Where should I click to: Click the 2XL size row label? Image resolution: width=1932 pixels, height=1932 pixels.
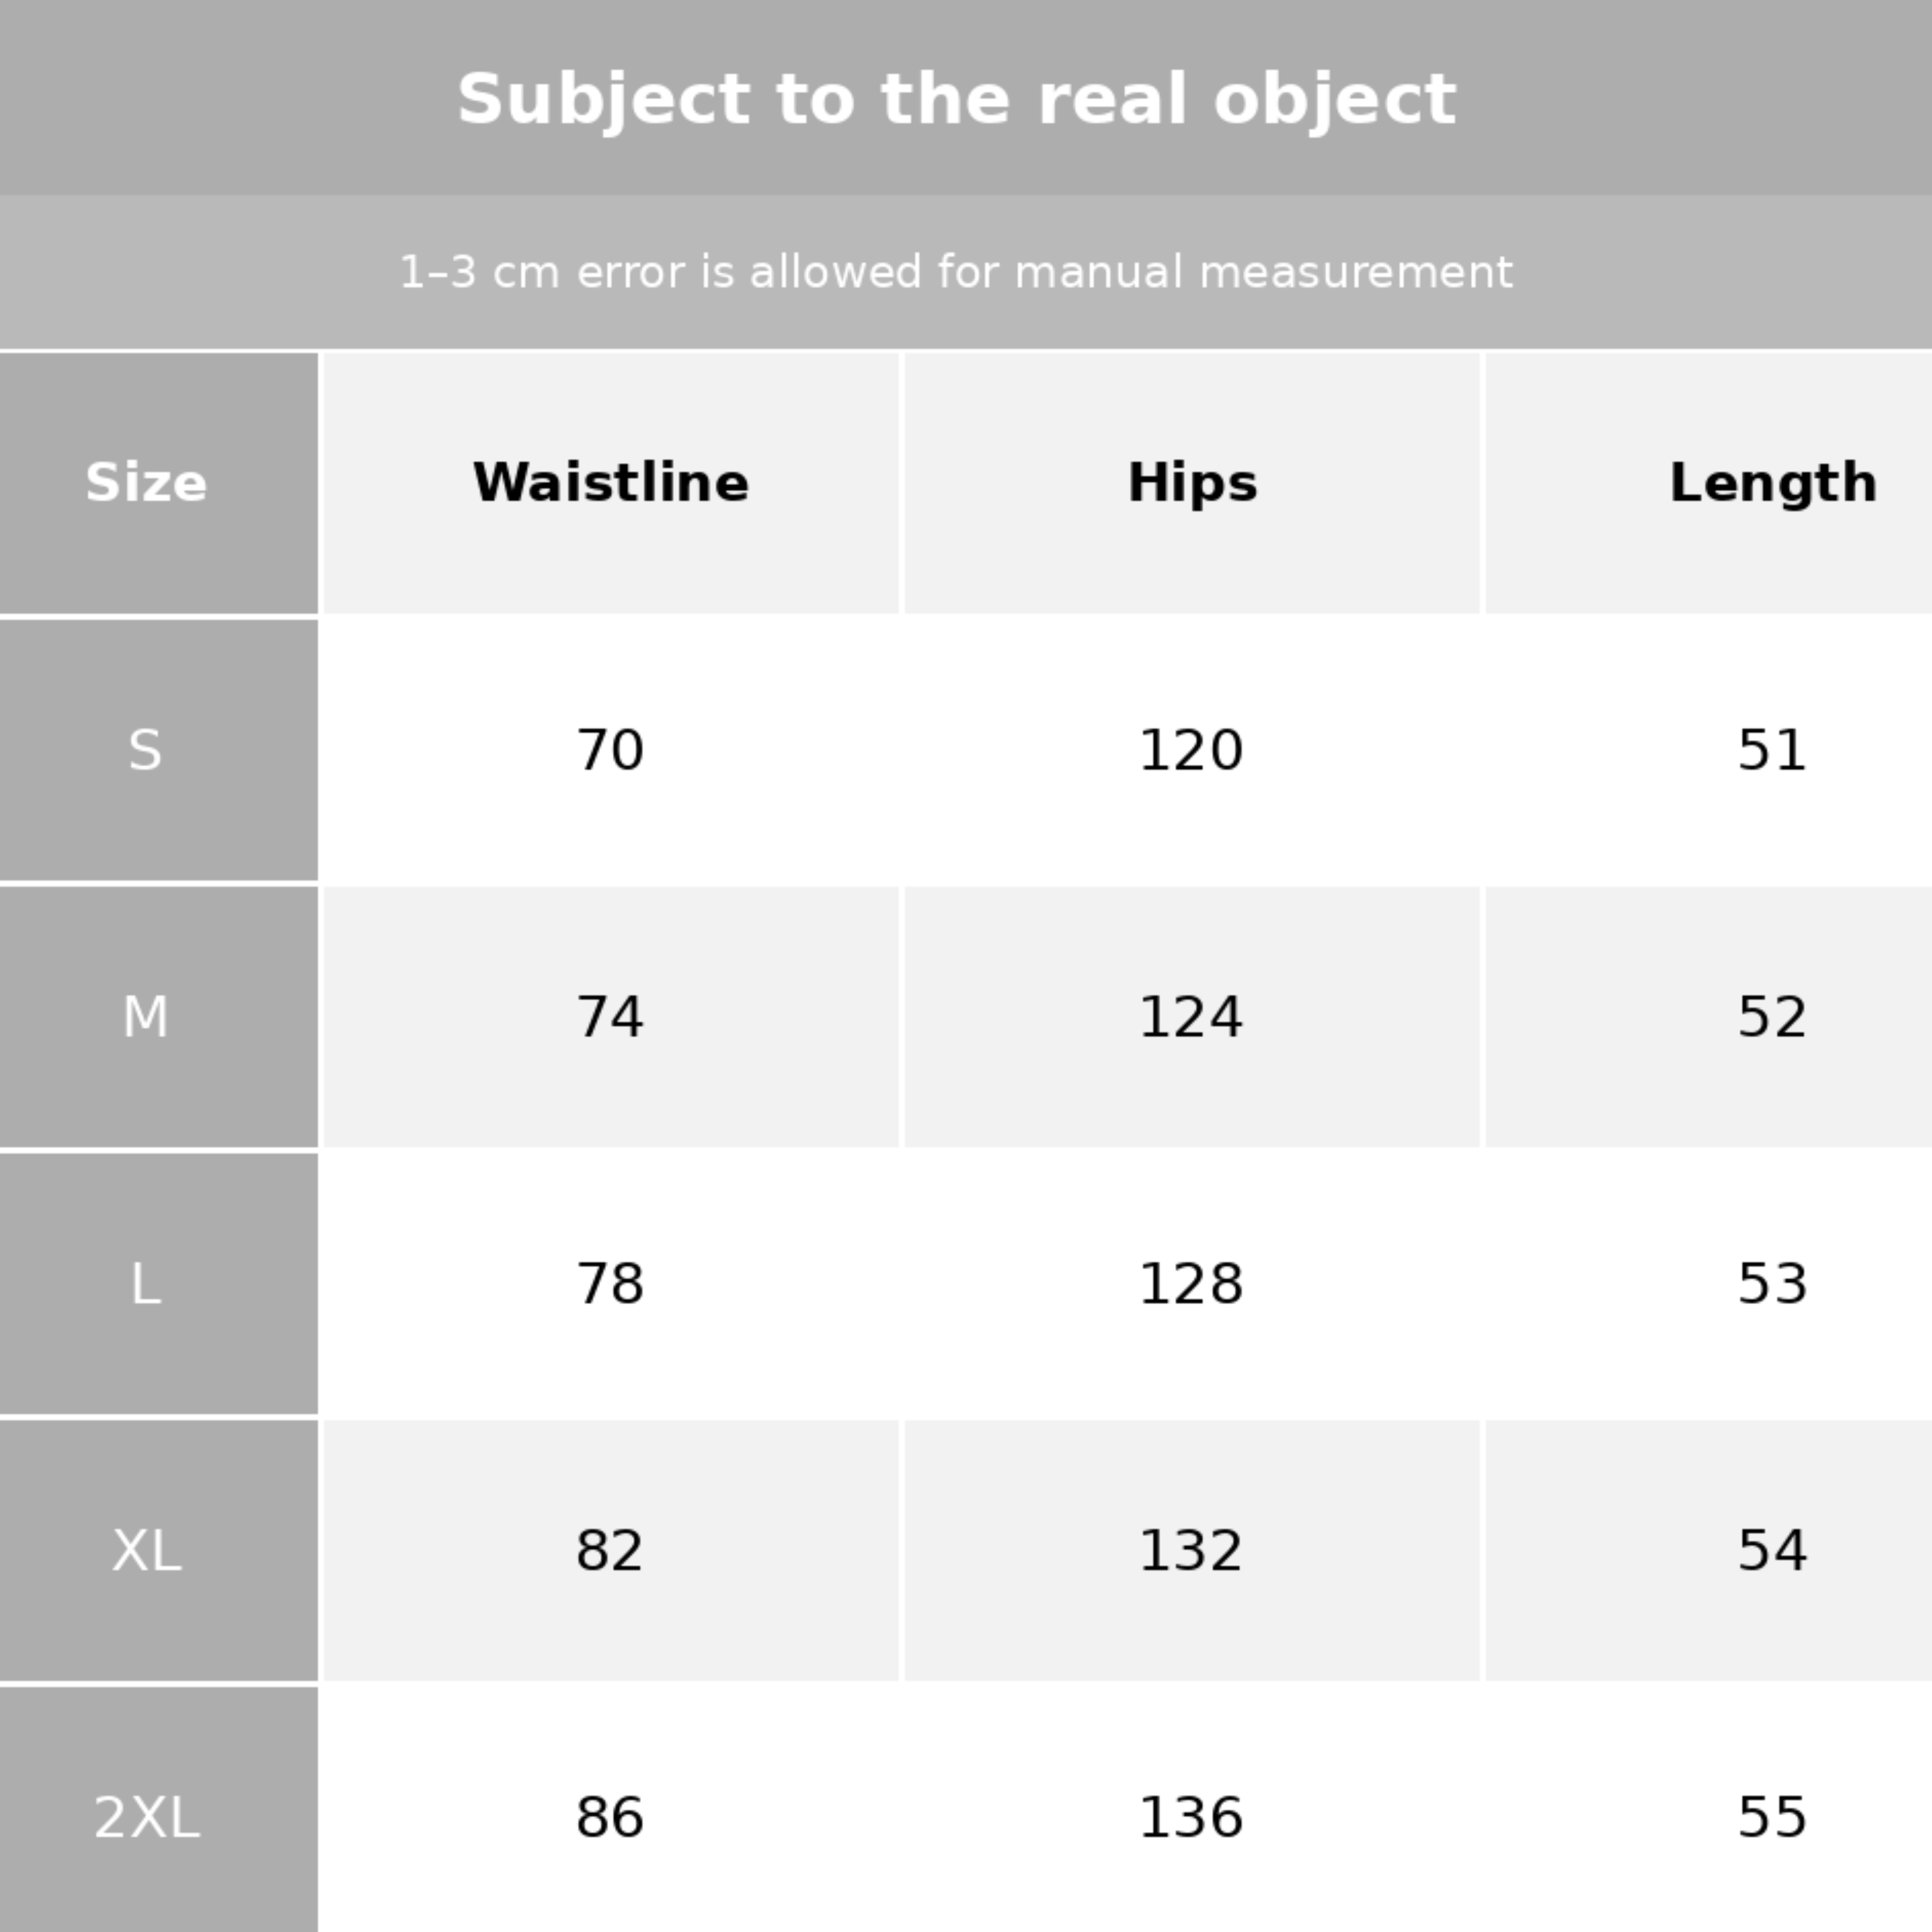pos(146,1817)
